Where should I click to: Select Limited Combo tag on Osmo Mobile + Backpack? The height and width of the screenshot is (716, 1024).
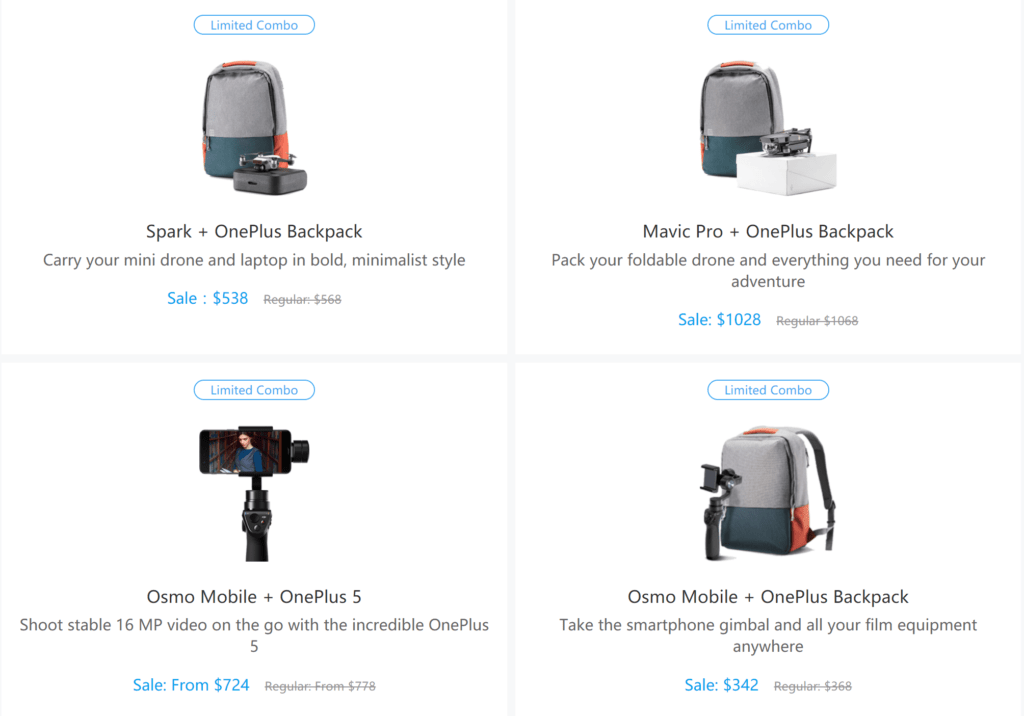tap(768, 390)
